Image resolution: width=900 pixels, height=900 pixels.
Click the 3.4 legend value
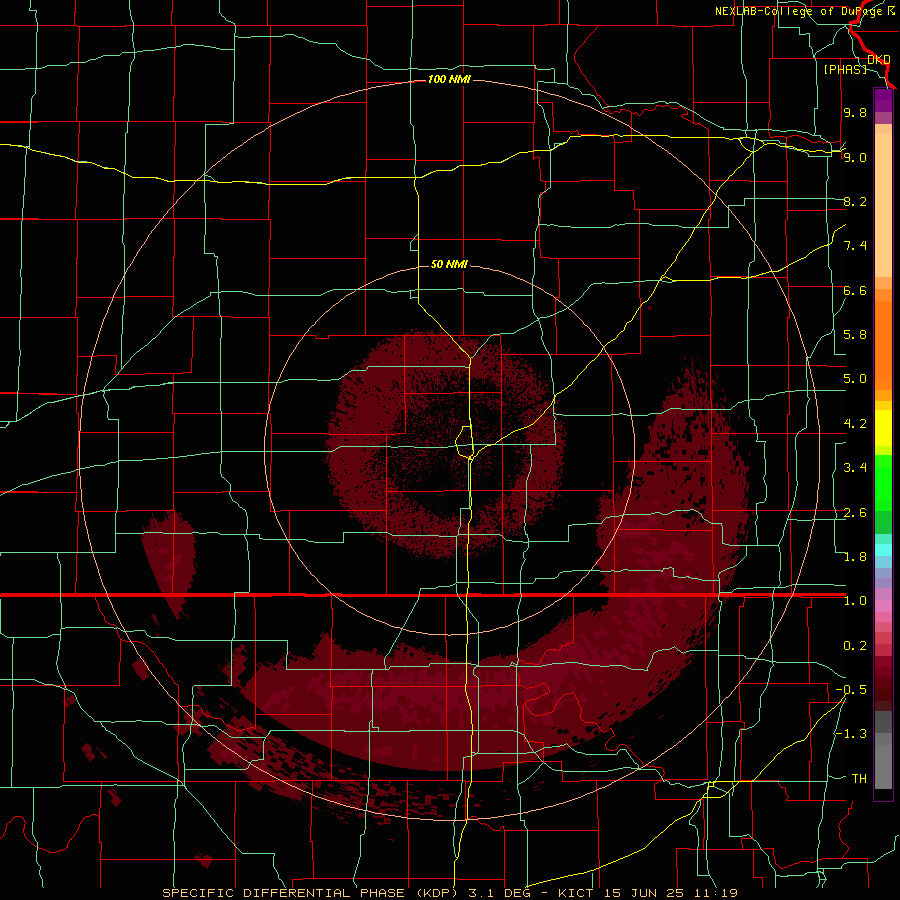[855, 468]
